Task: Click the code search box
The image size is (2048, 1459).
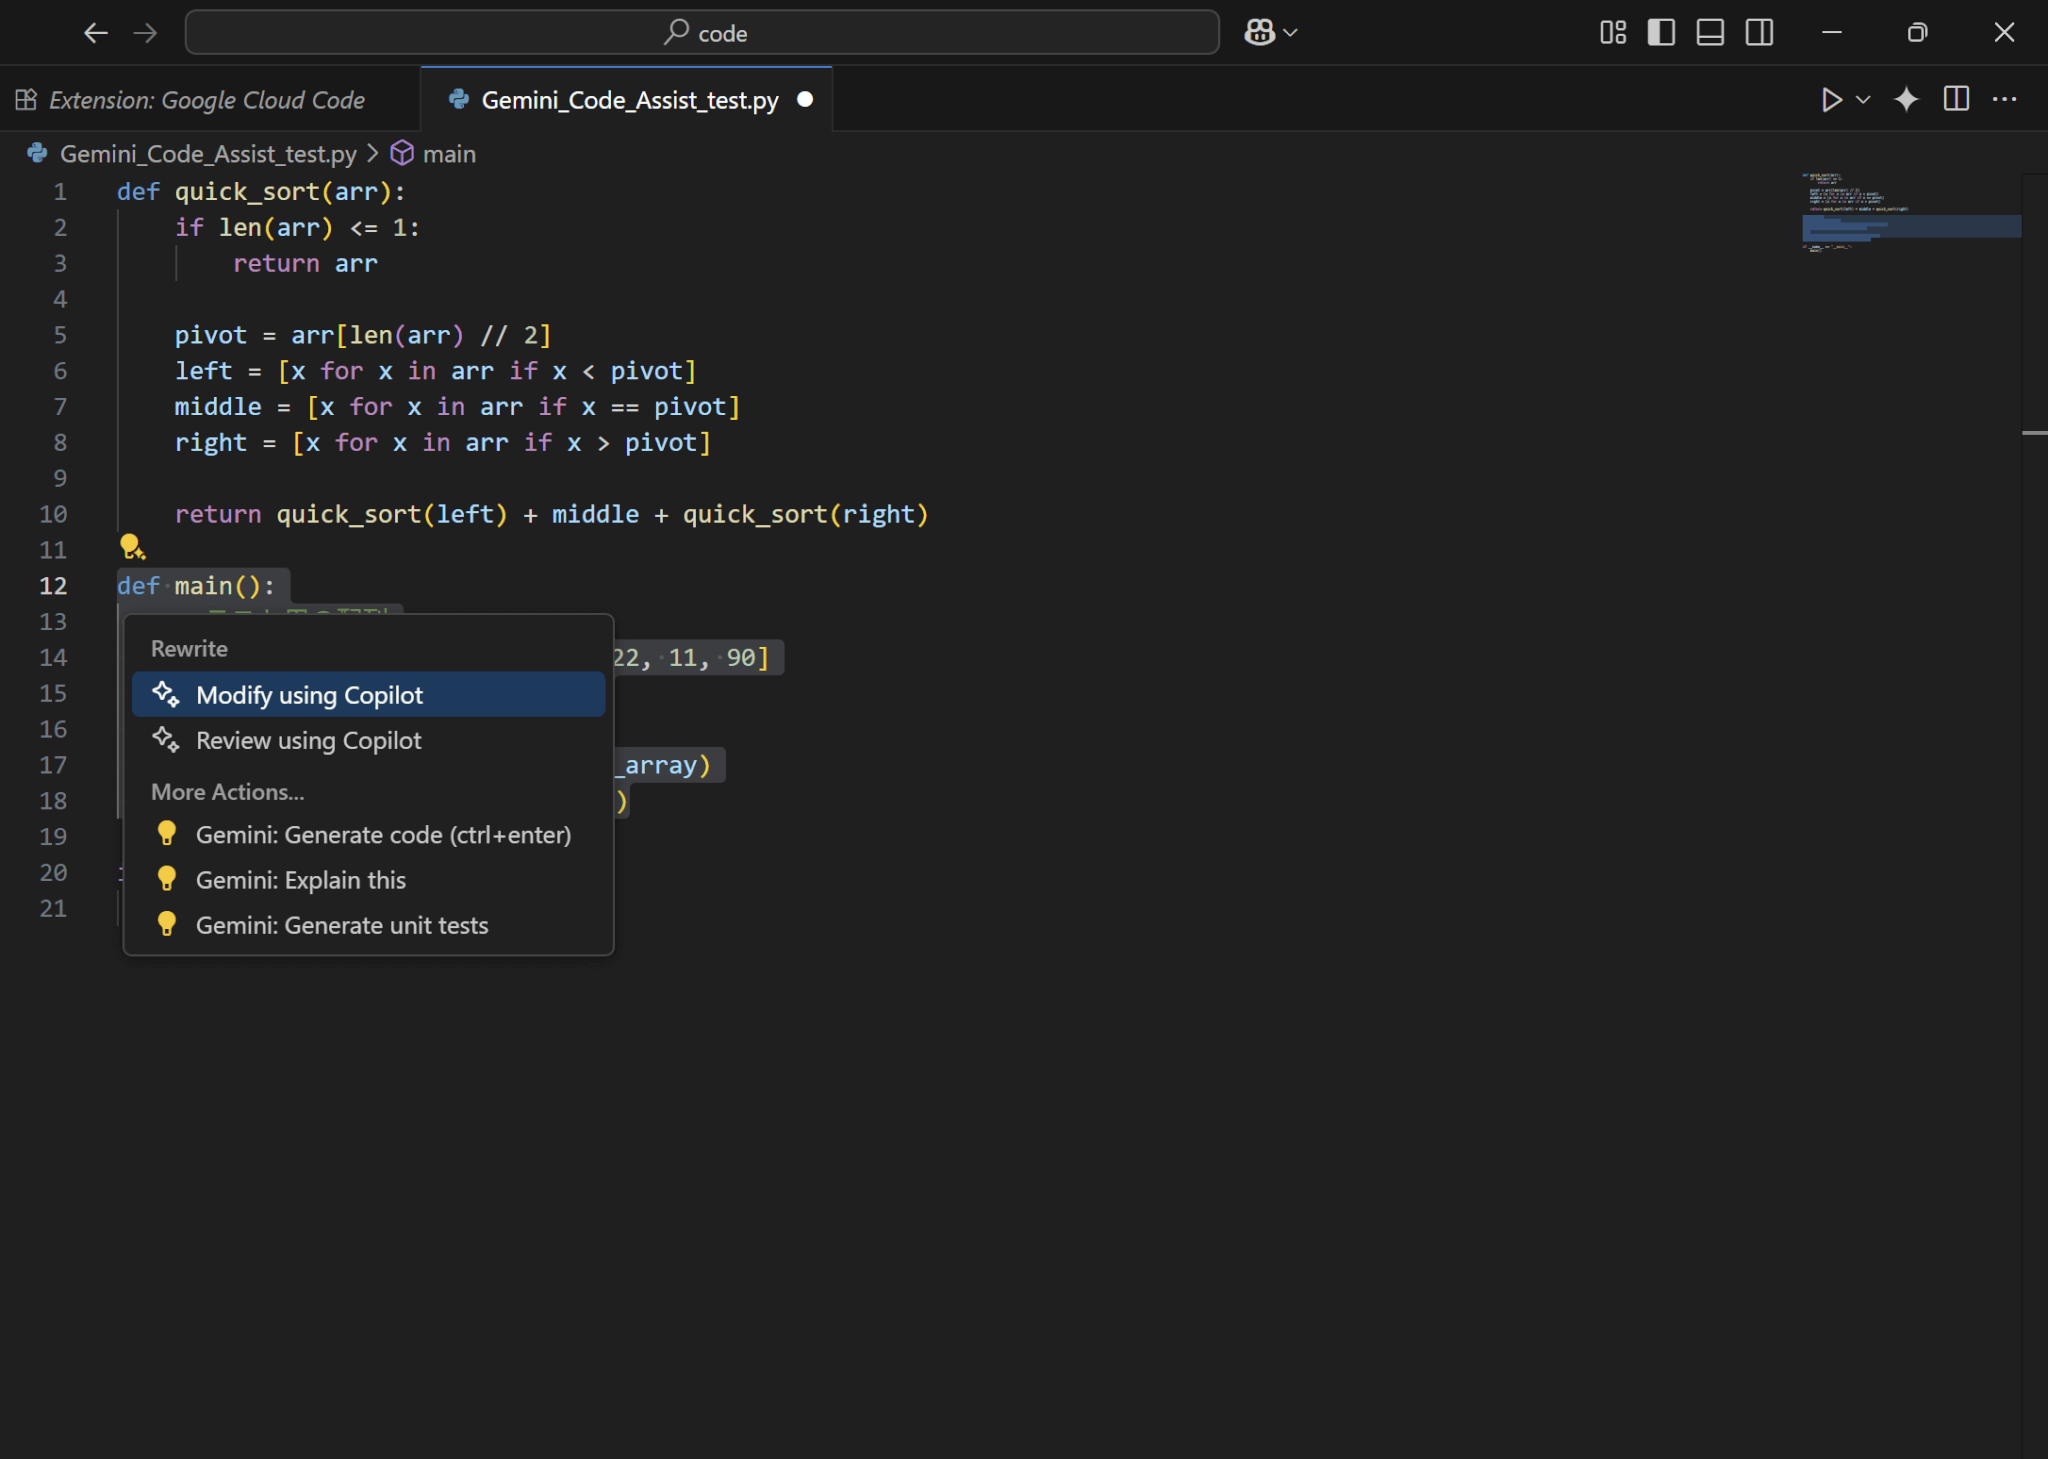Action: (702, 33)
